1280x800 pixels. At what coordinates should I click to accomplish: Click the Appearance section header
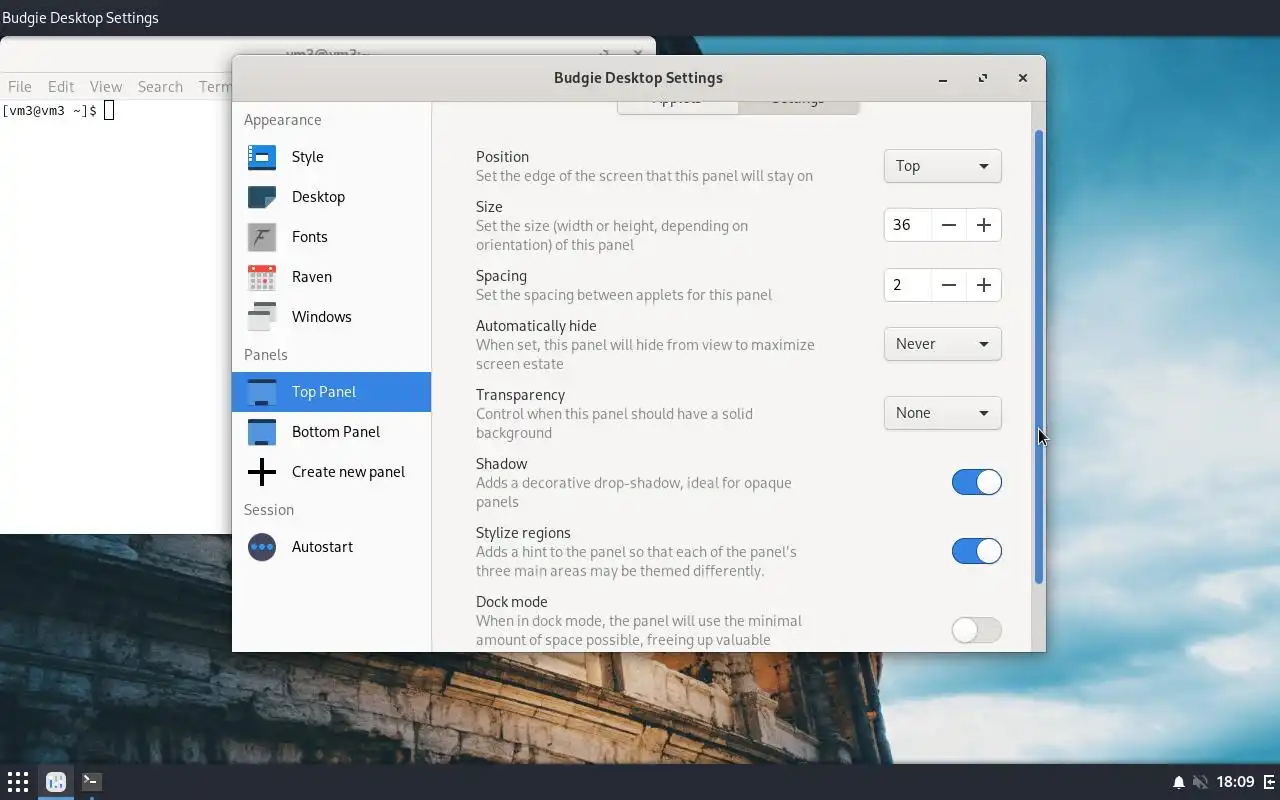tap(283, 120)
